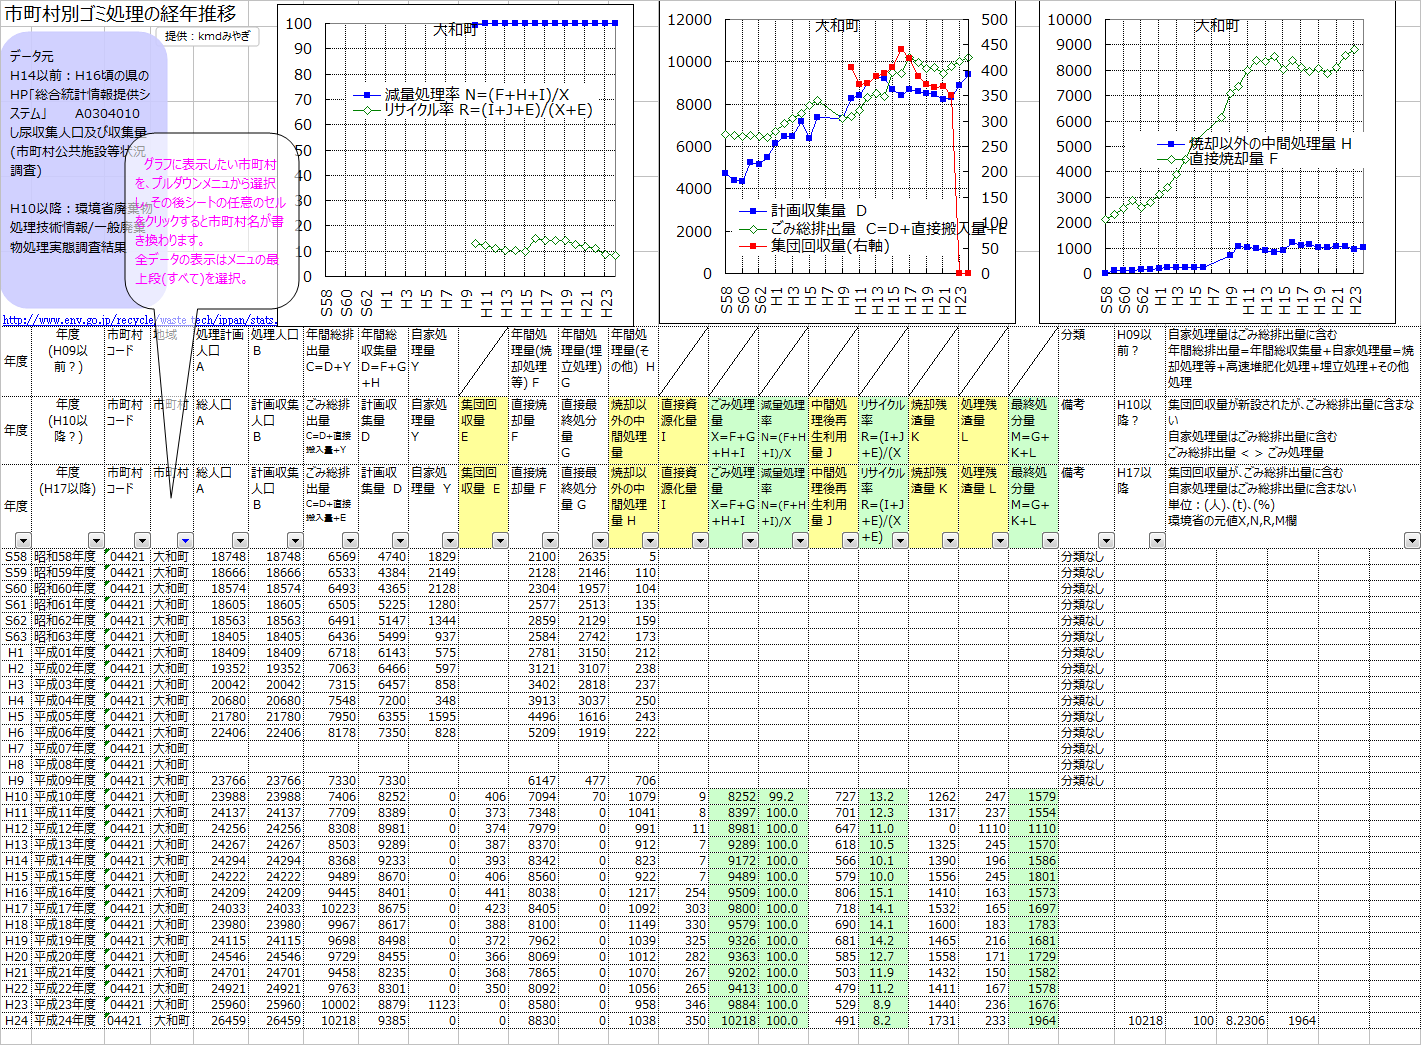Open the ごみ処理量 X=F+G+H+I filter dropdown
The width and height of the screenshot is (1421, 1045).
[x=750, y=541]
